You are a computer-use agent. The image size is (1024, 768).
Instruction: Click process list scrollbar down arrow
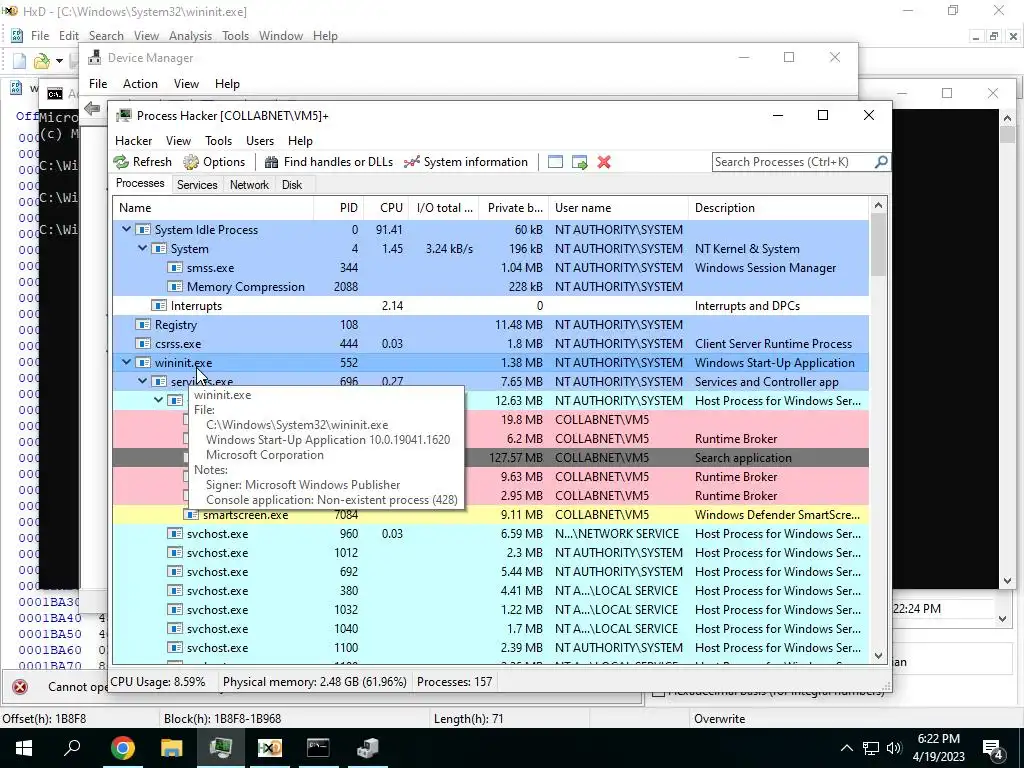[878, 656]
